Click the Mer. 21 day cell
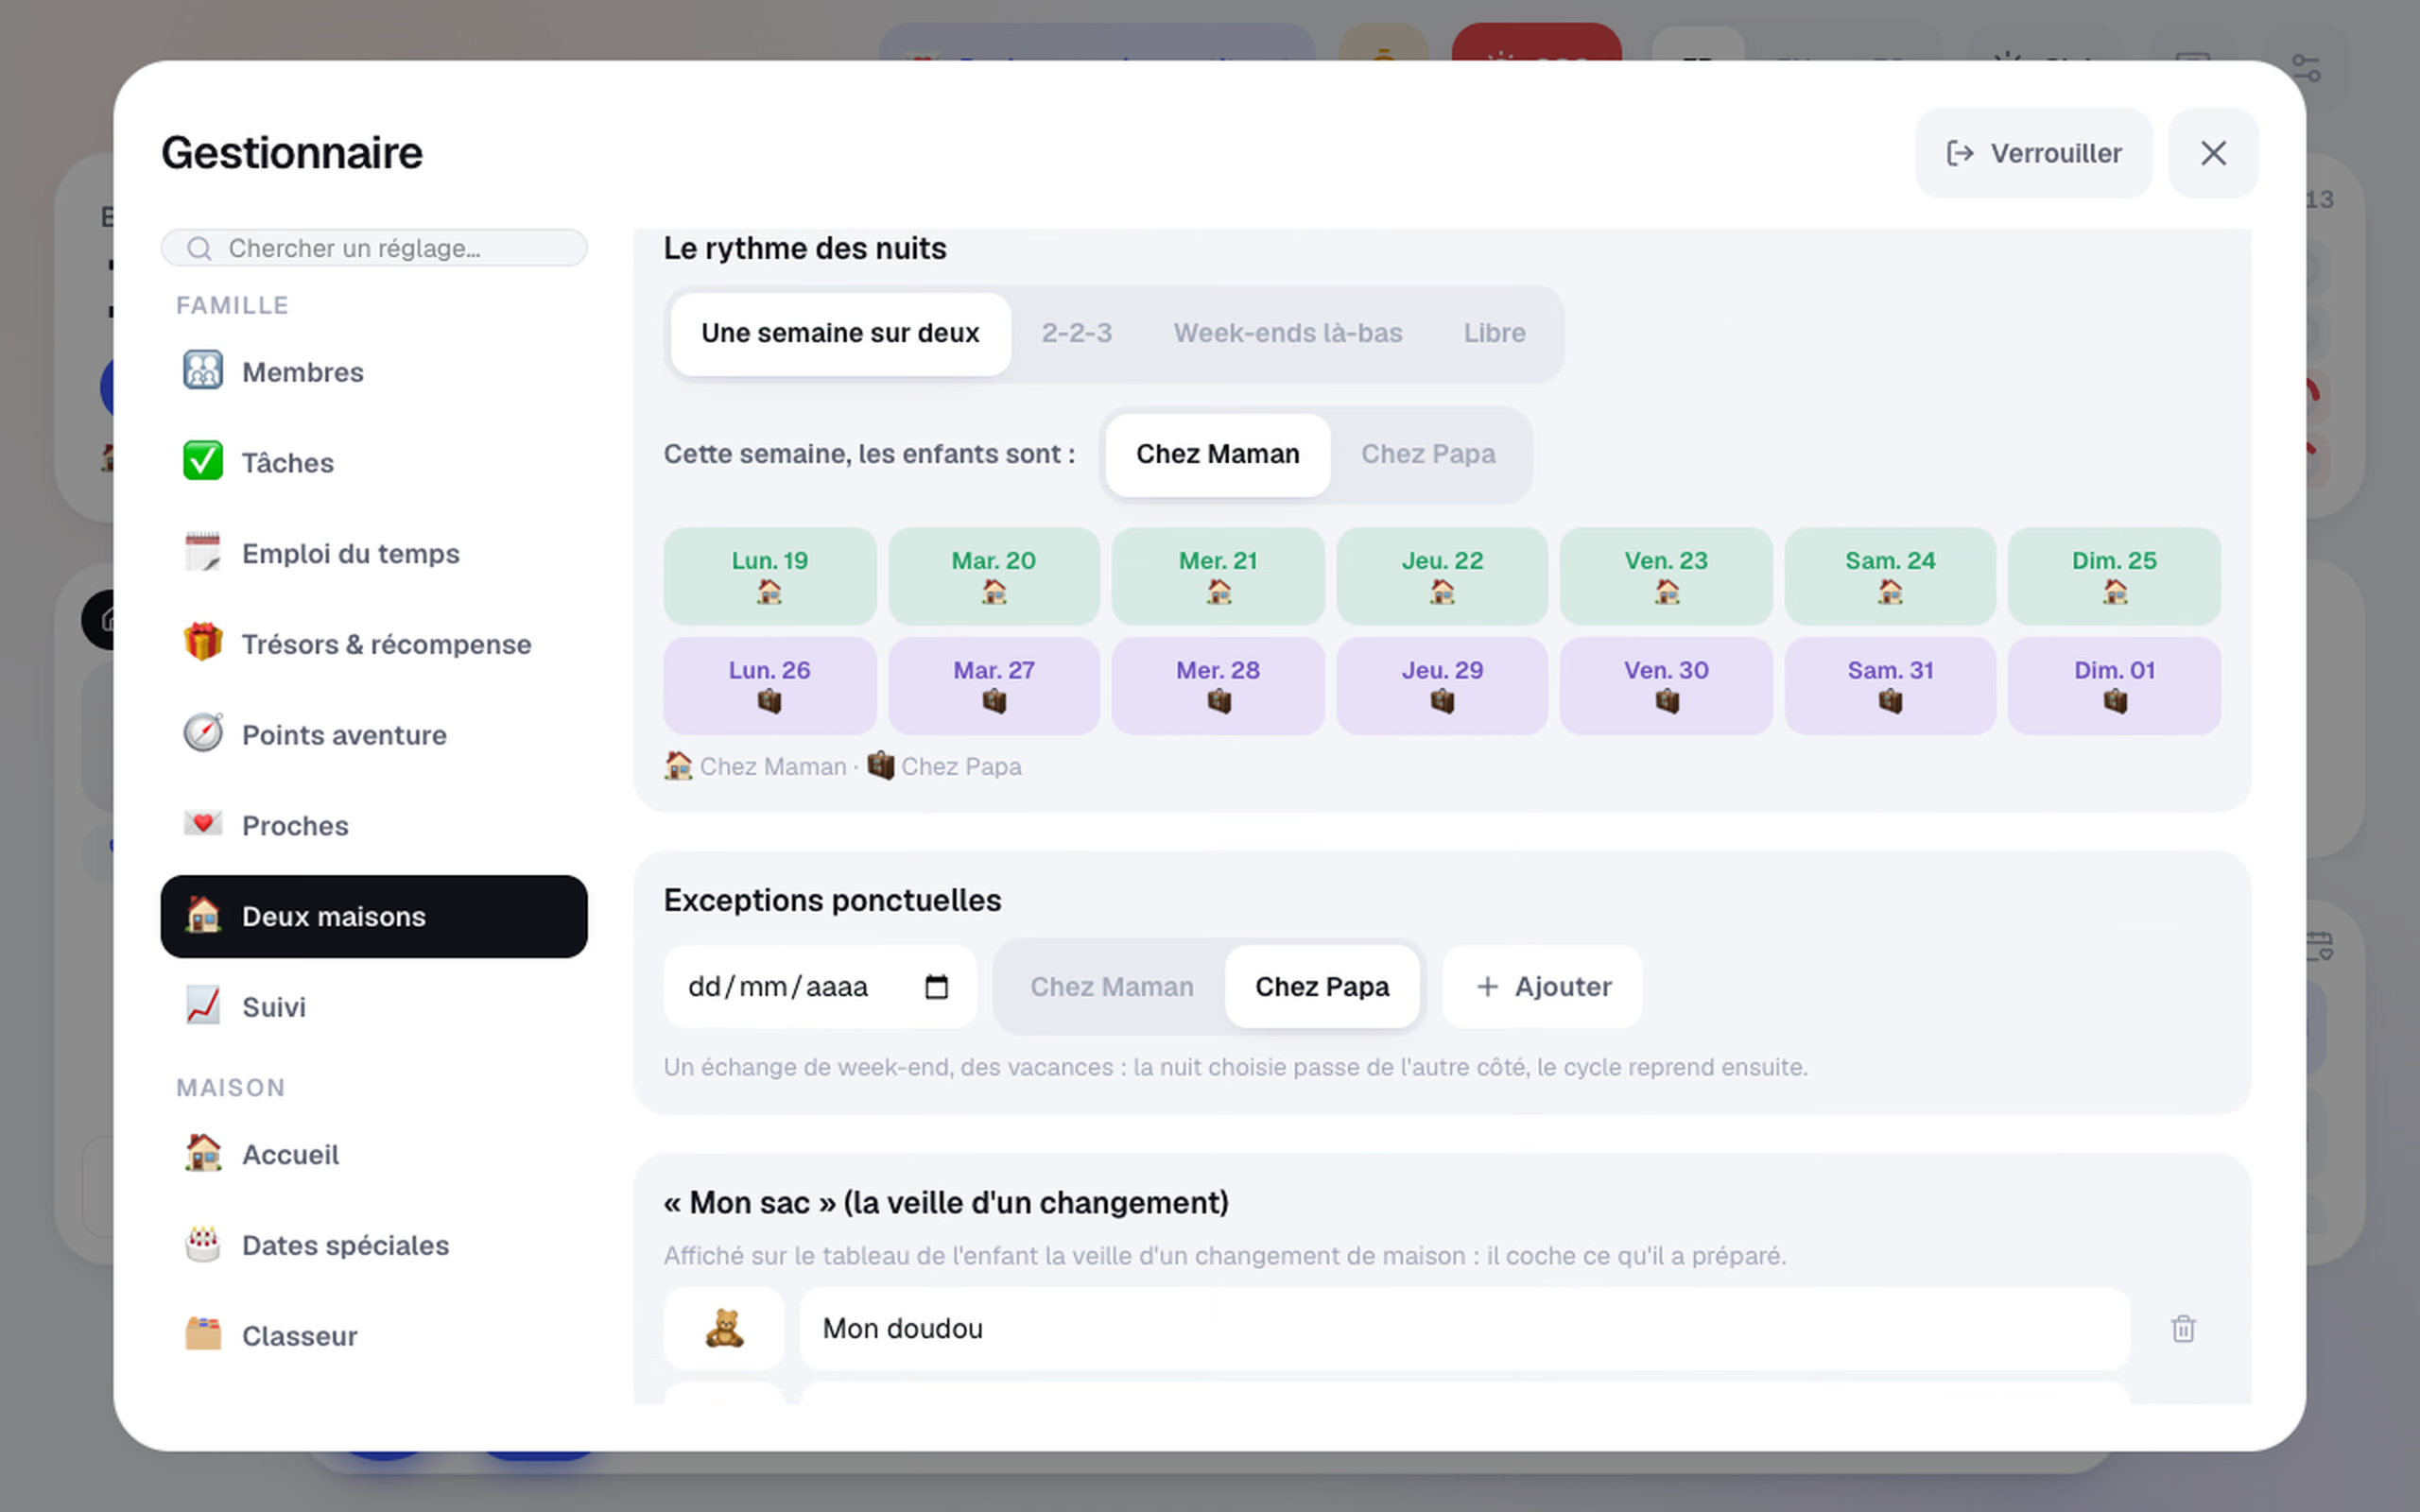The width and height of the screenshot is (2420, 1512). point(1217,576)
